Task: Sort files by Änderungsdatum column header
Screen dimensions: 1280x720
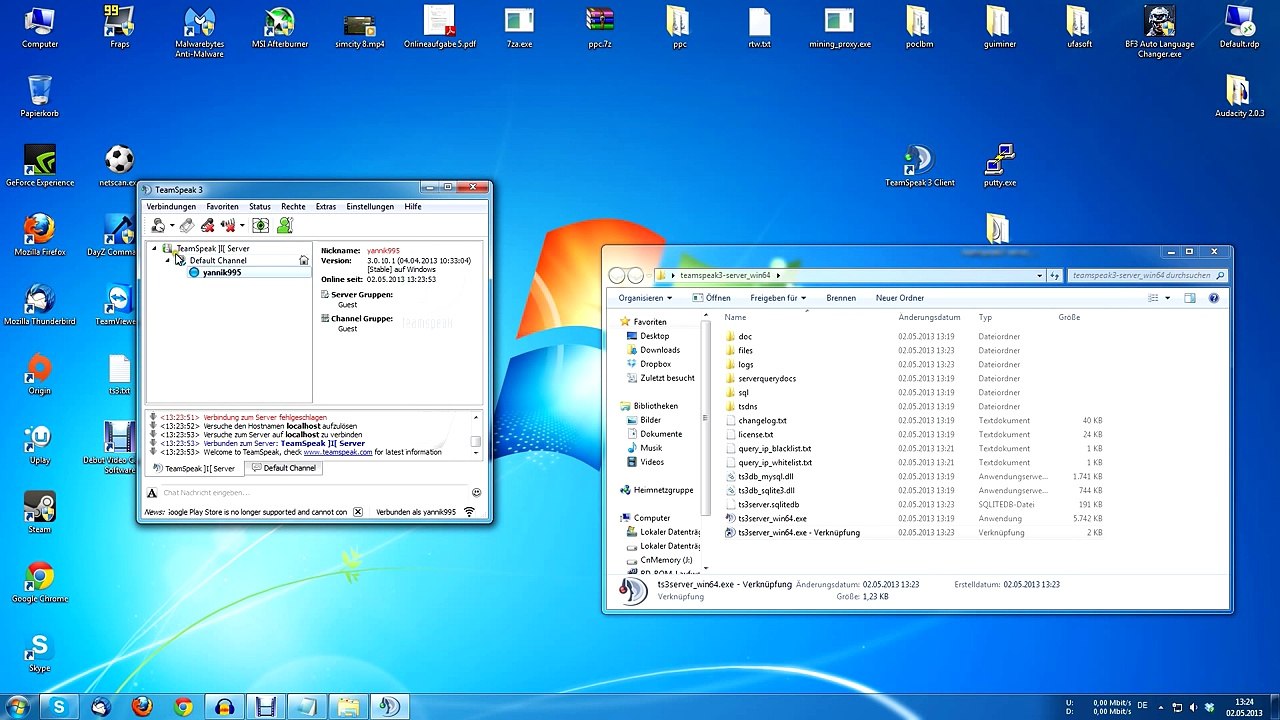Action: point(929,317)
